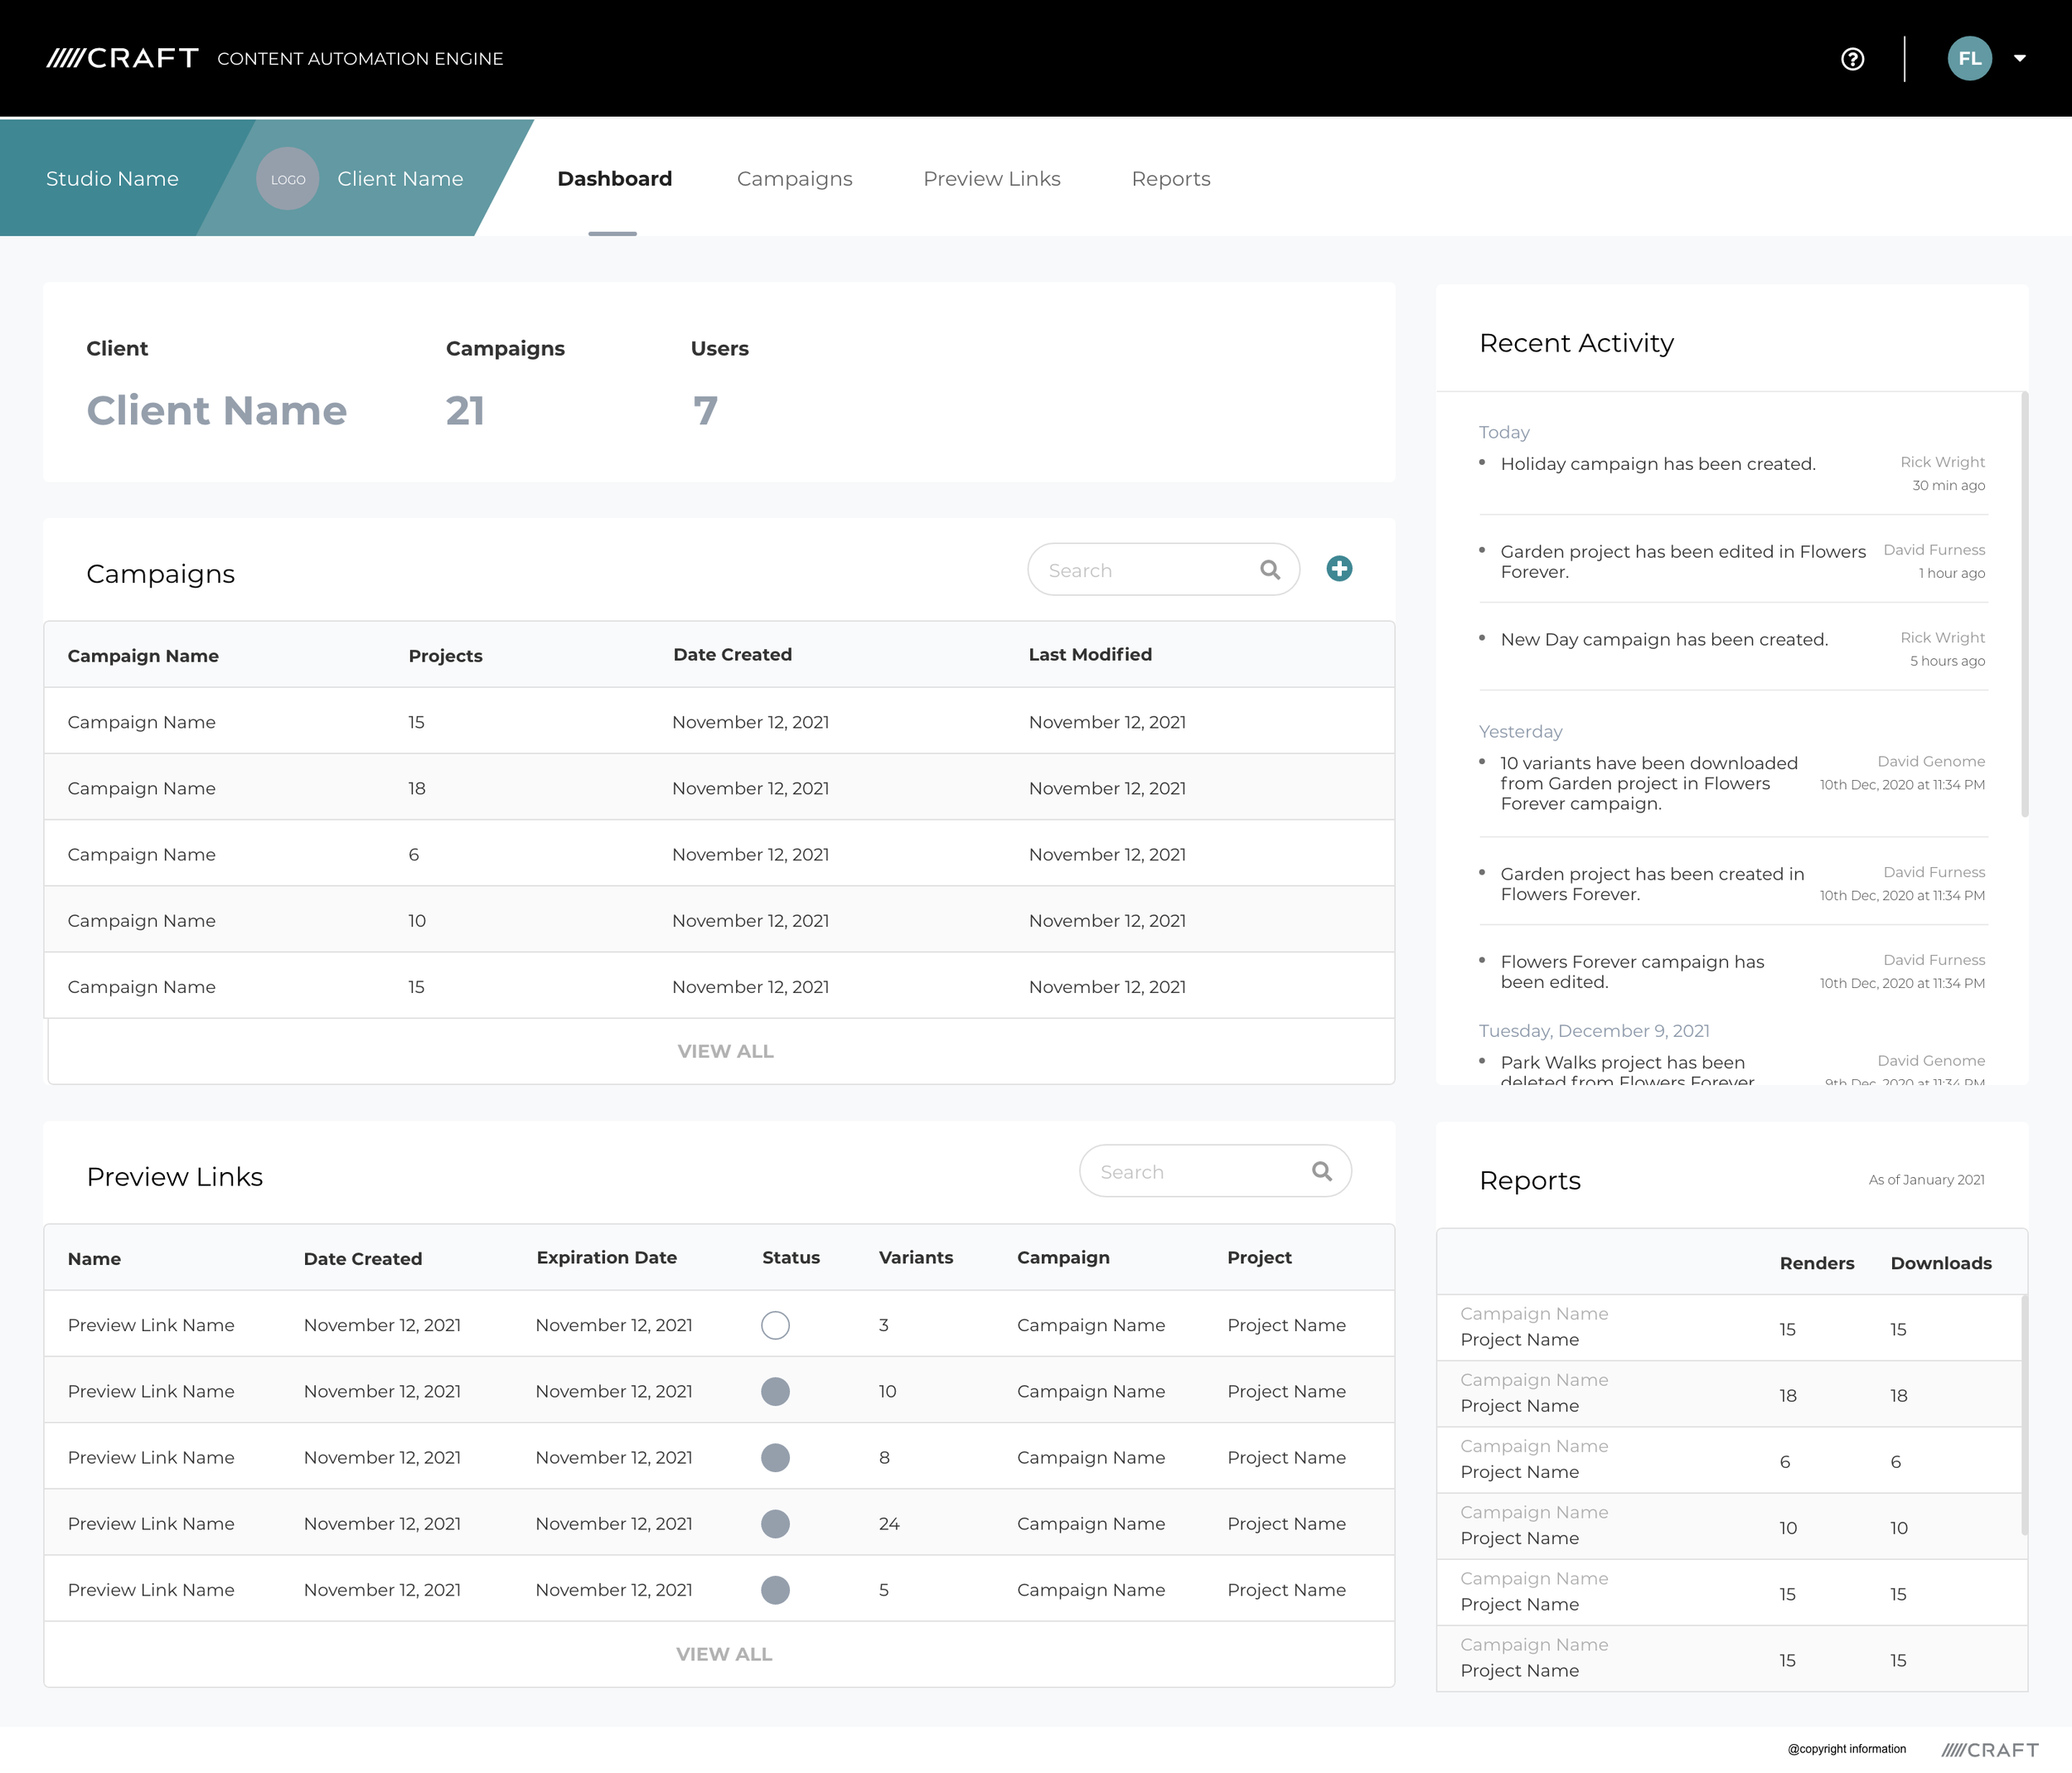Viewport: 2072px width, 1773px height.
Task: Open the Preview Links tab
Action: (991, 179)
